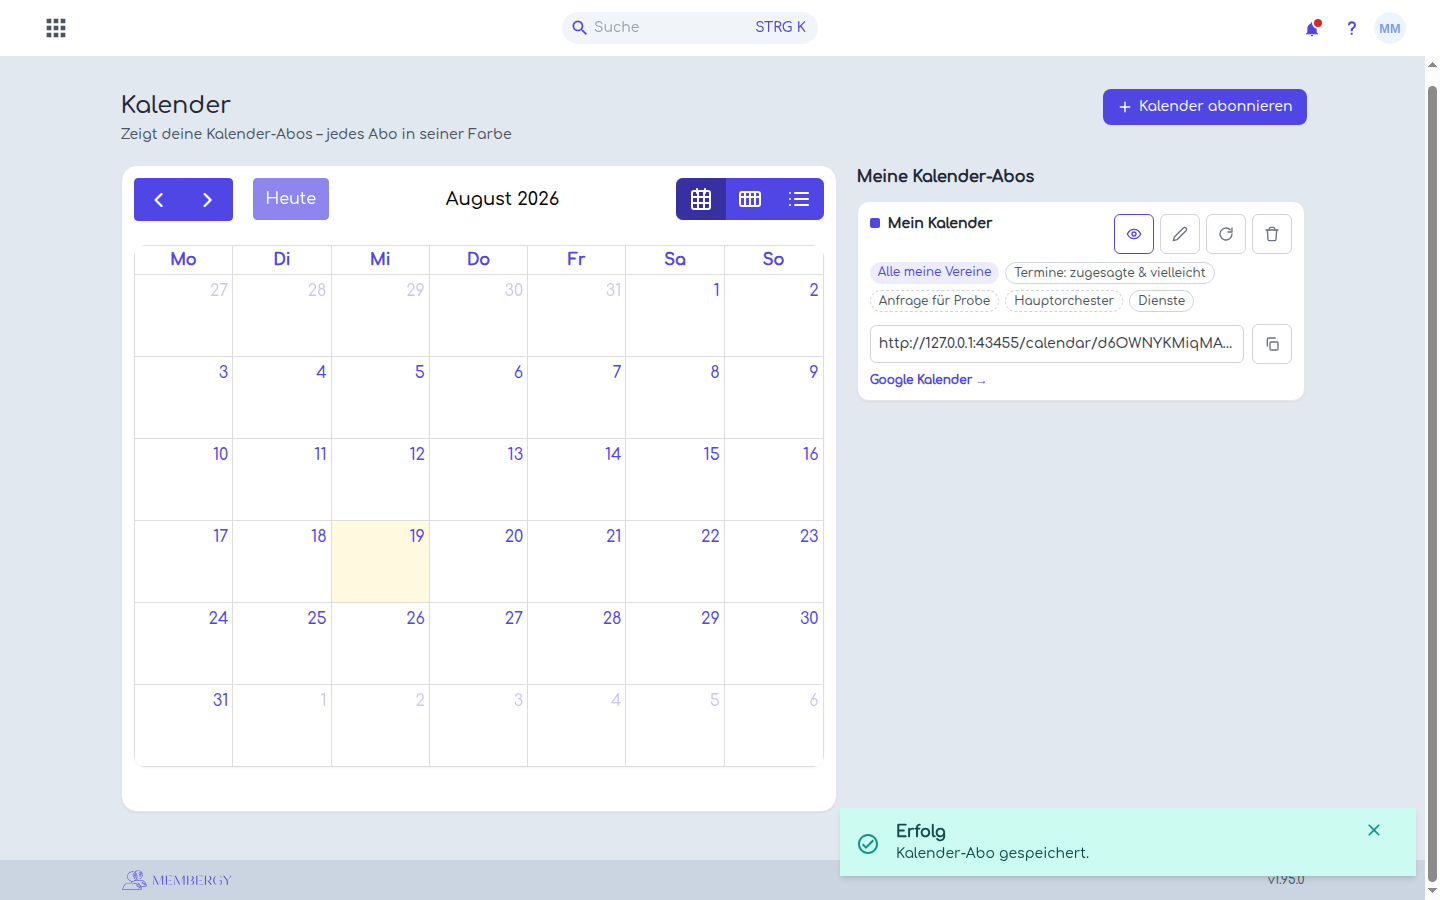Open the notifications bell
This screenshot has height=900, width=1440.
(x=1312, y=28)
